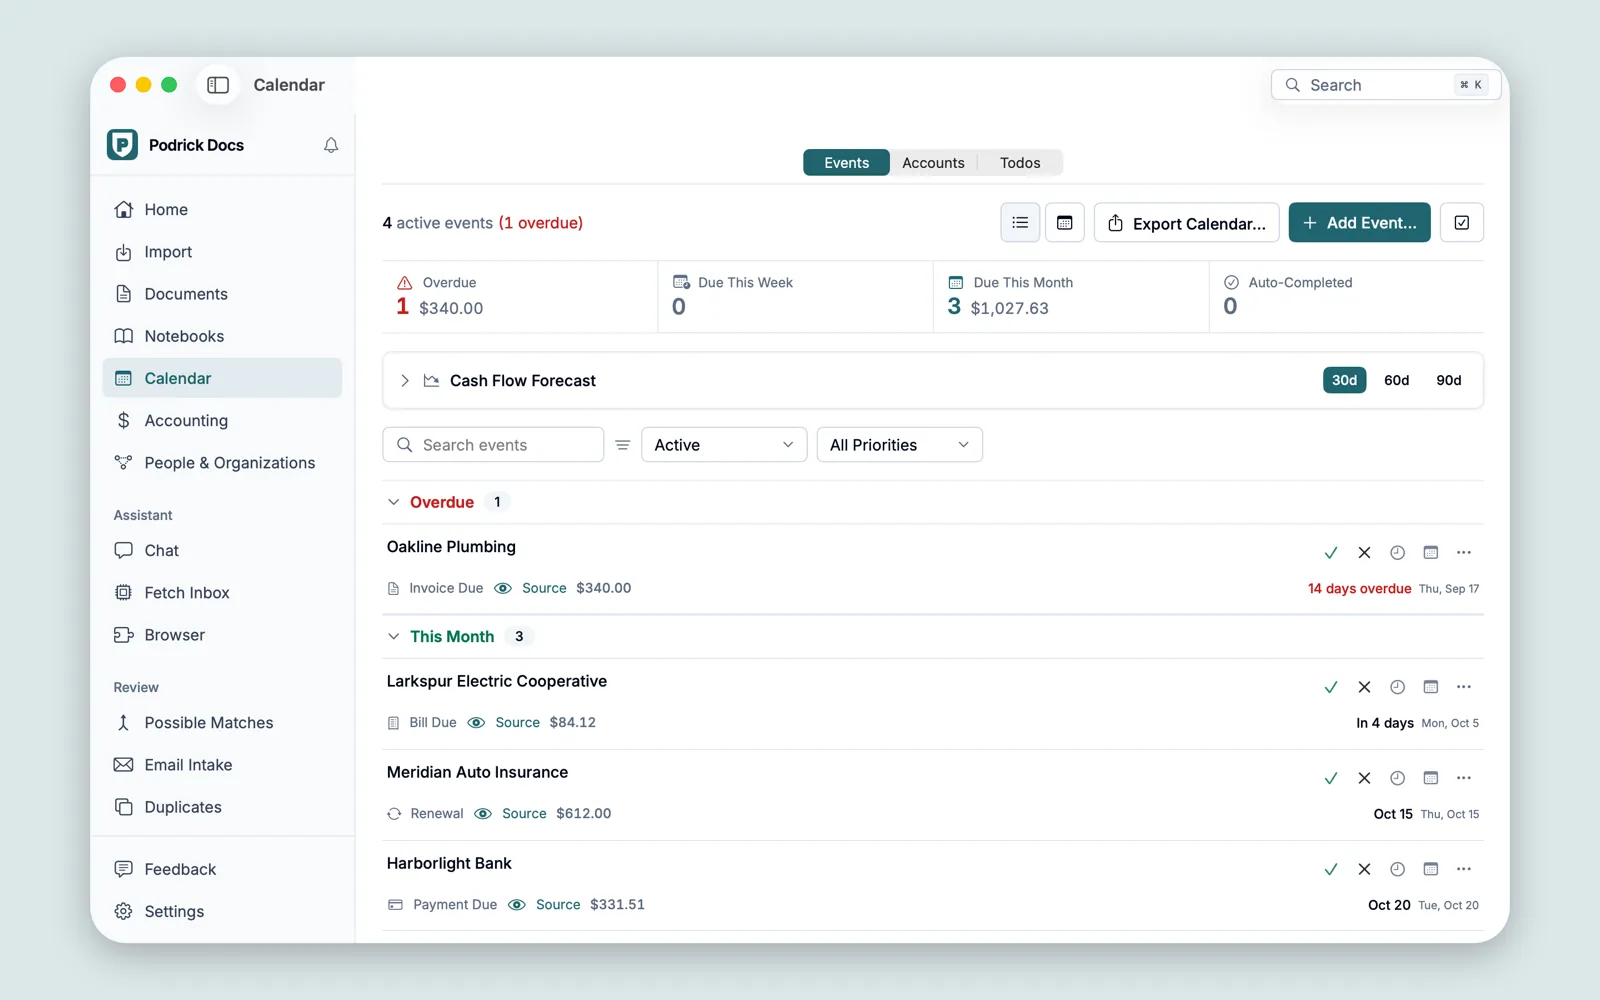Toggle Source eye for Larkspur Electric
The height and width of the screenshot is (1000, 1600).
476,722
